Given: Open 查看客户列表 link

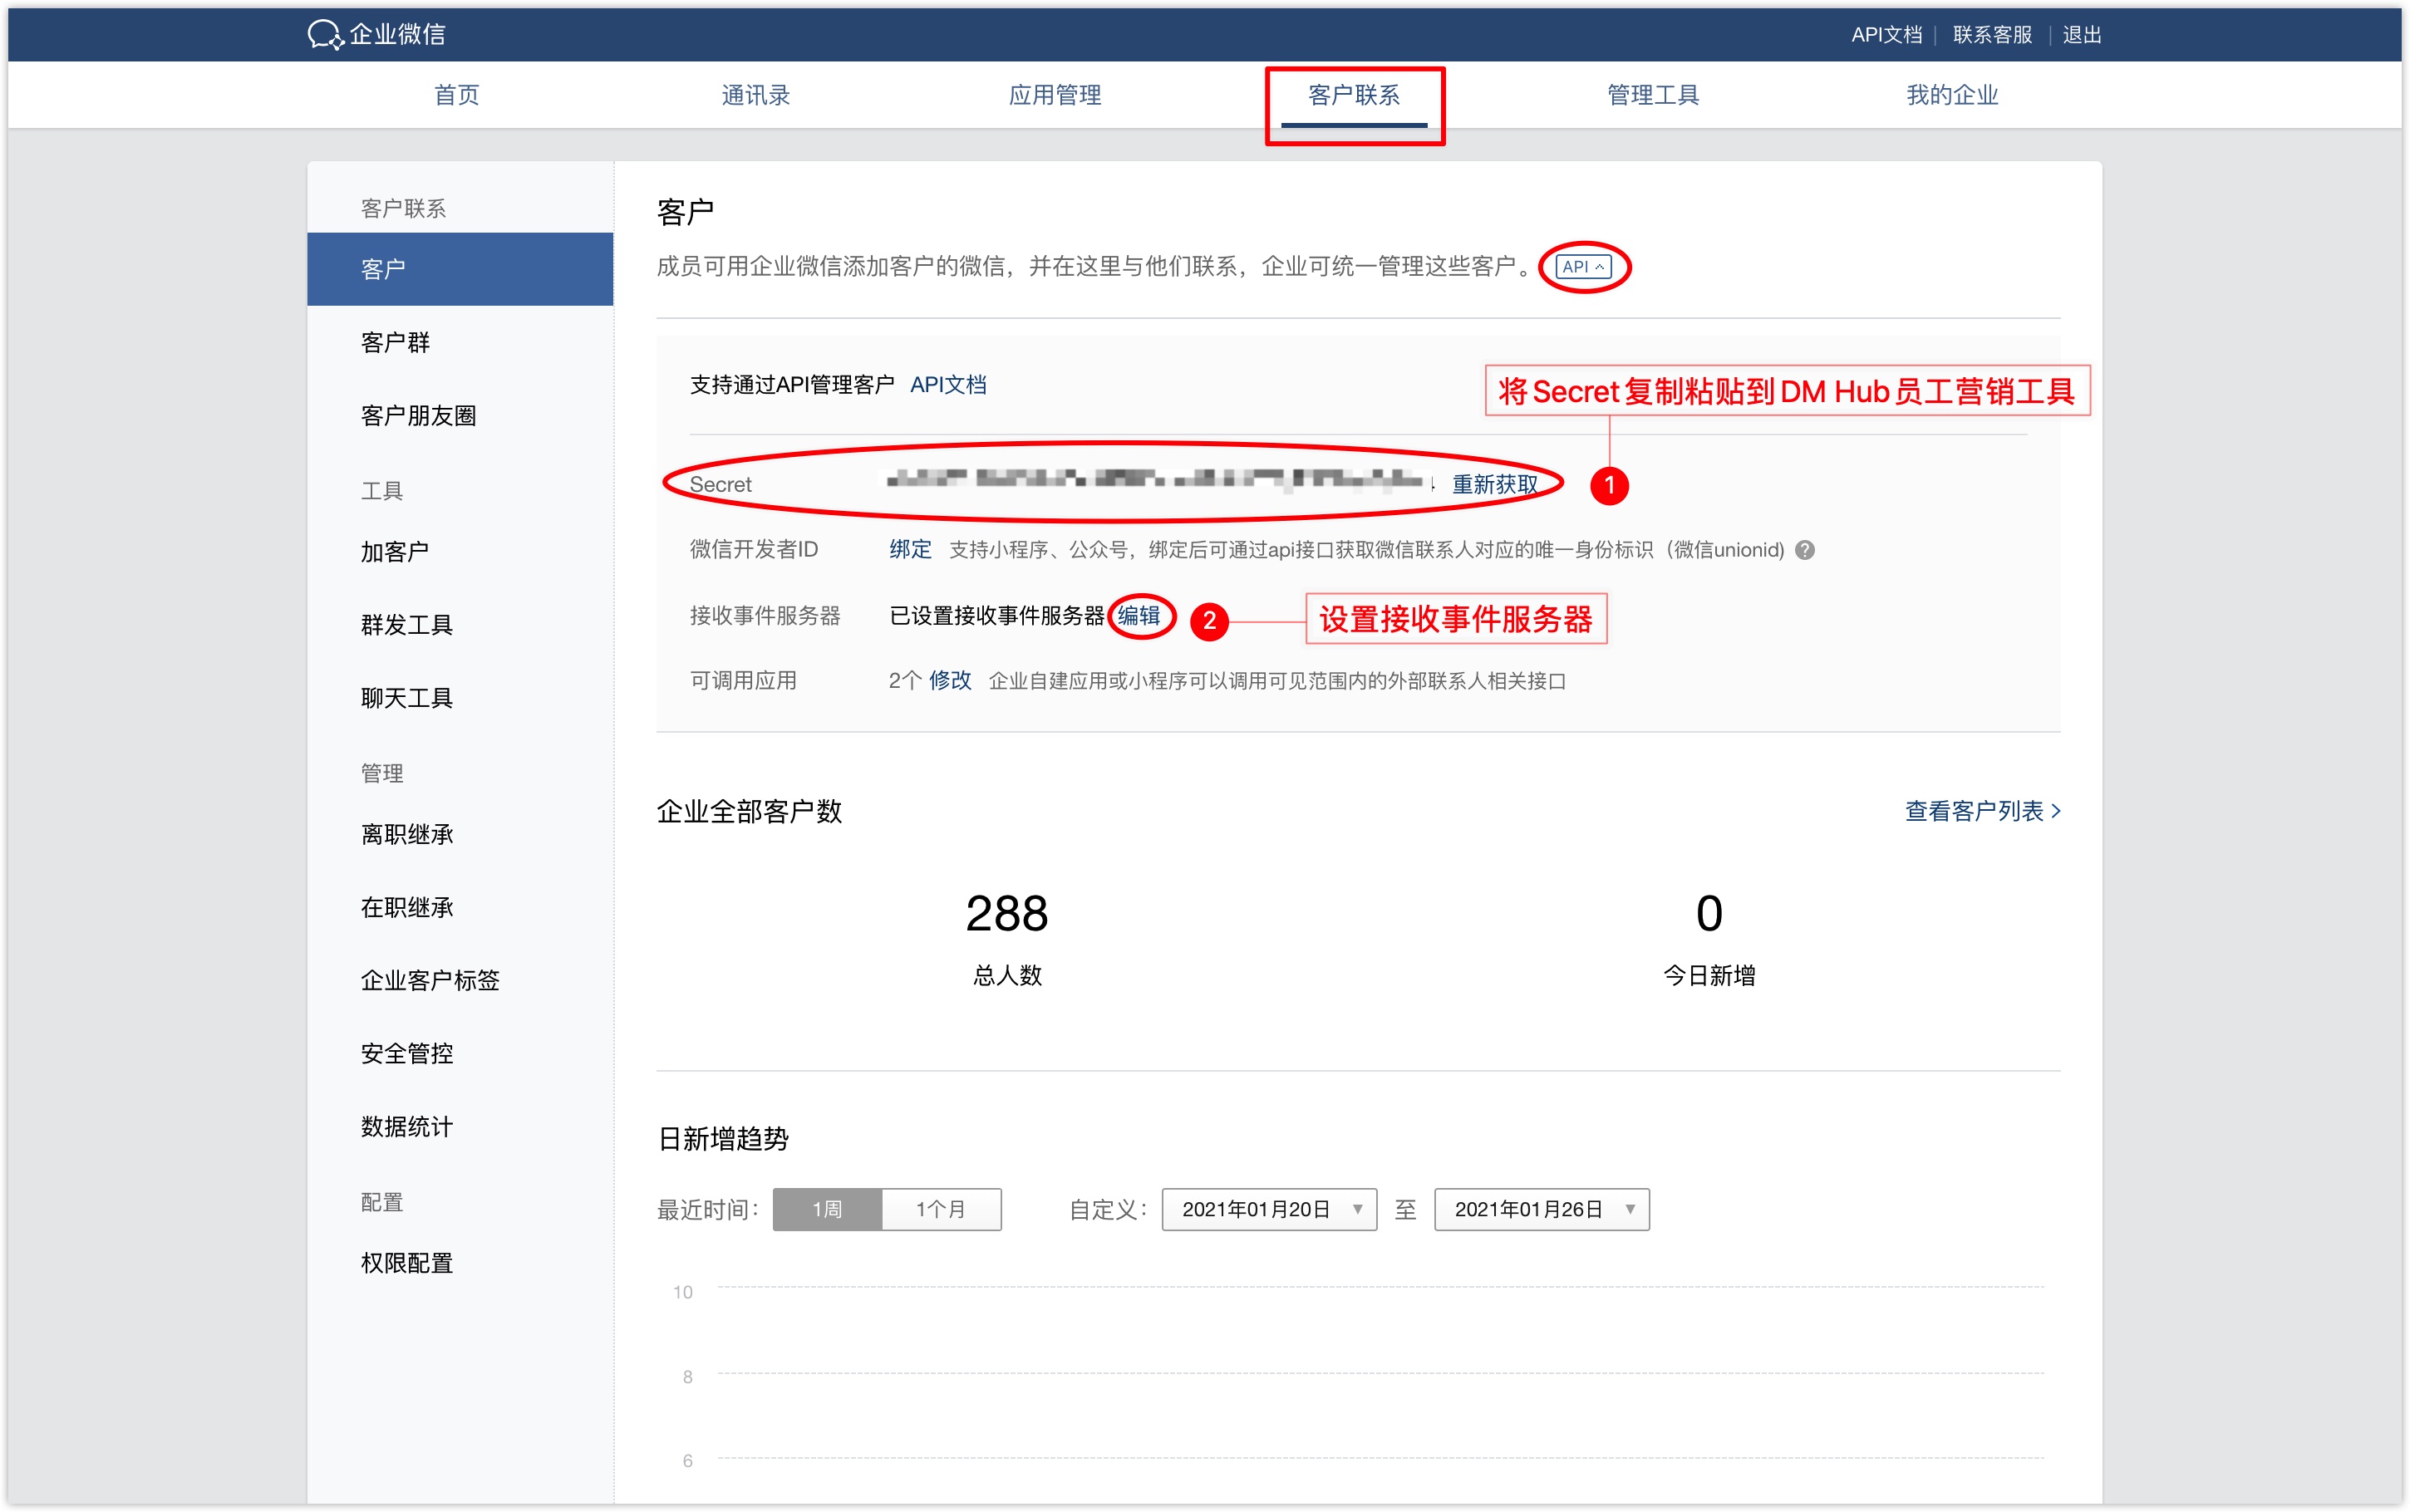Looking at the screenshot, I should pyautogui.click(x=1982, y=811).
